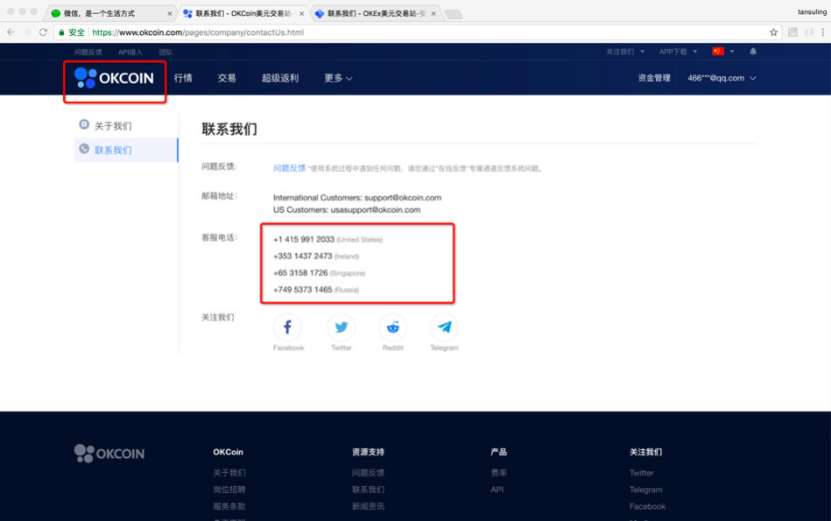Expand the APP下载 dropdown
This screenshot has height=521, width=831.
click(678, 51)
